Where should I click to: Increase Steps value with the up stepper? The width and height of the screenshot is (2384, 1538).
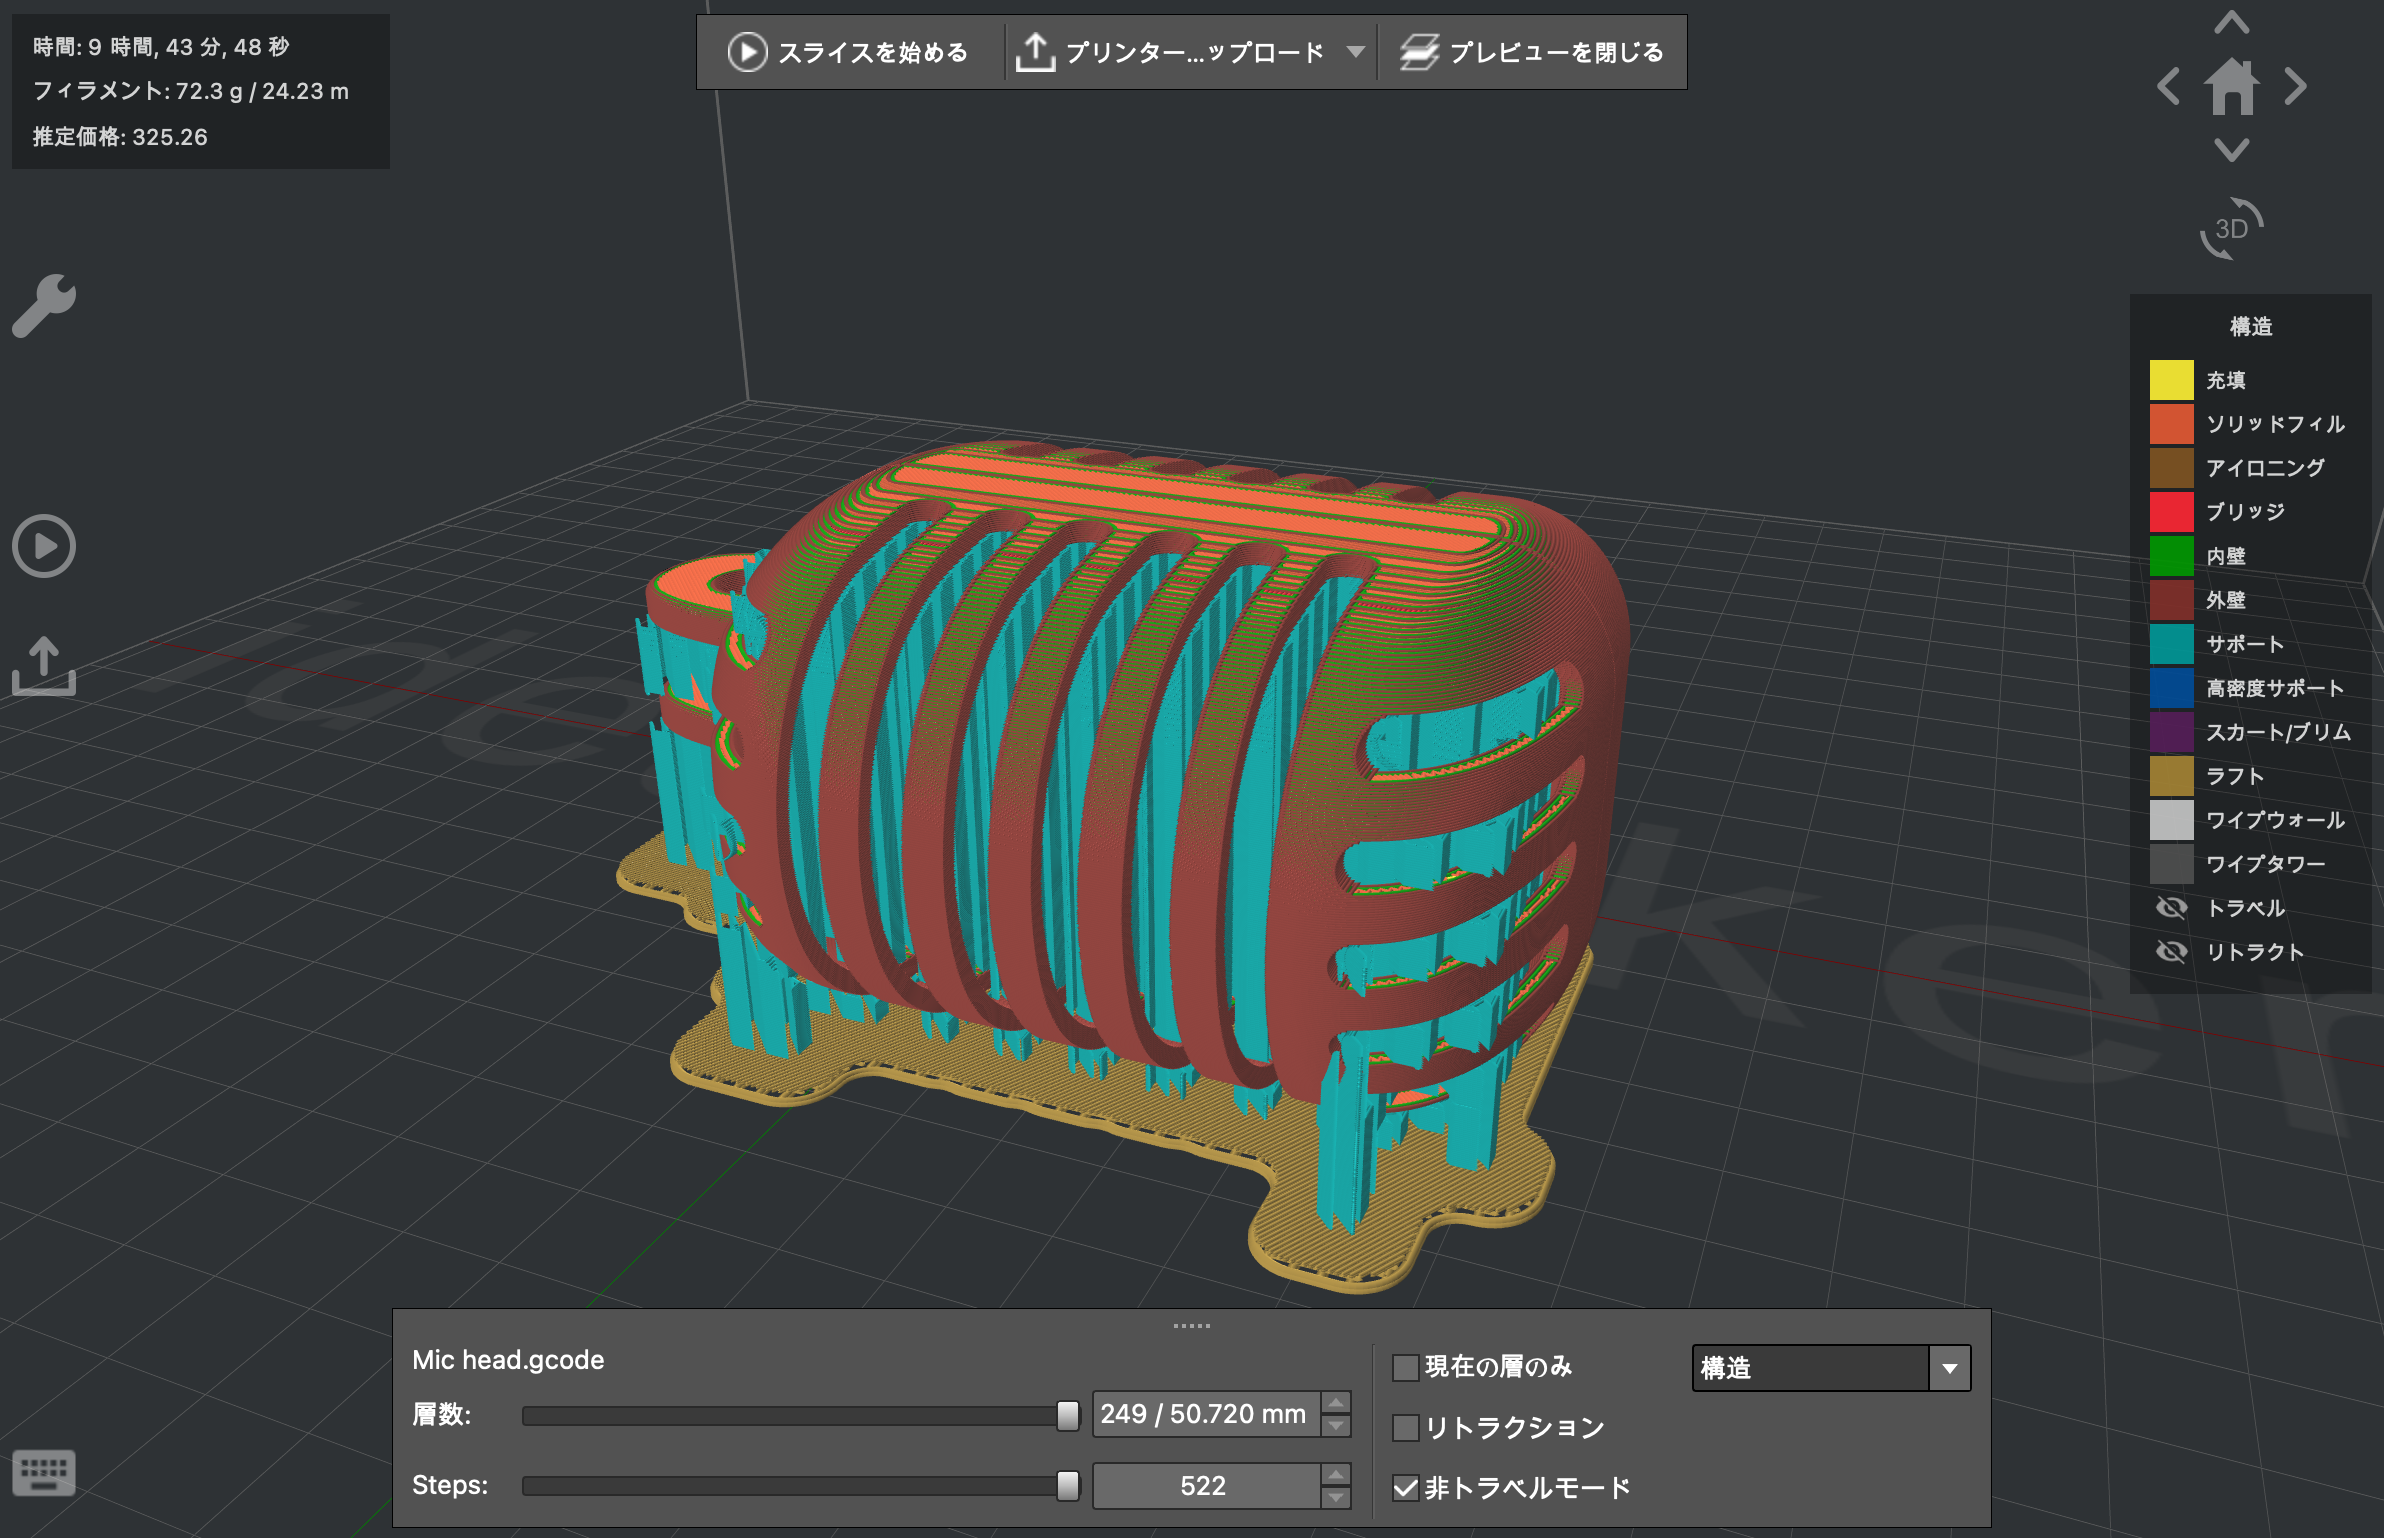(1336, 1474)
